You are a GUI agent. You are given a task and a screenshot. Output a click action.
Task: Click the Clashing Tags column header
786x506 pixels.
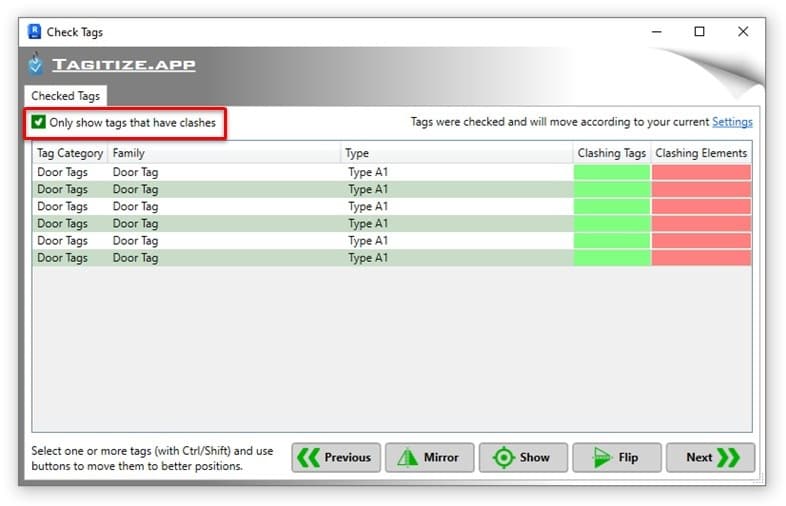tap(612, 153)
